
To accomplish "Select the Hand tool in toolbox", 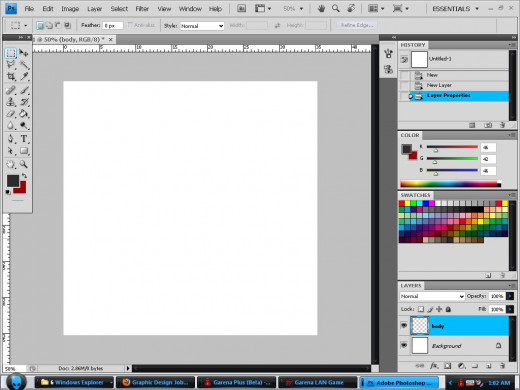I will (11, 164).
